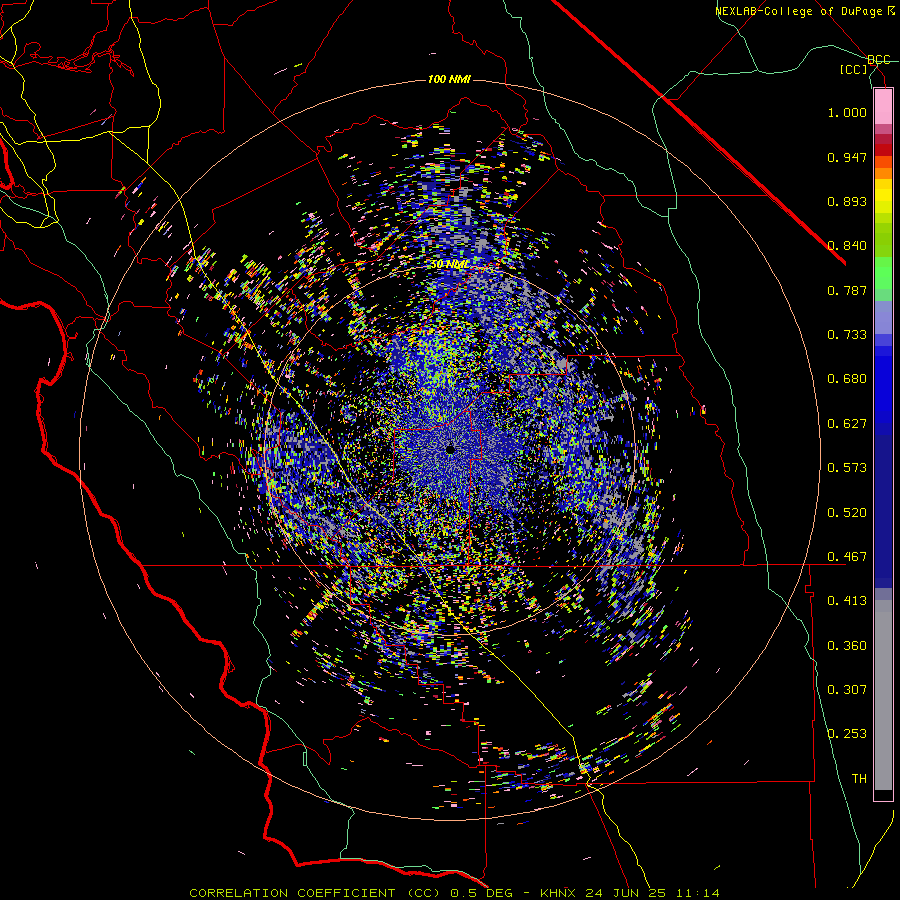Select the 0.360 value on the scale
This screenshot has height=900, width=900.
pos(847,646)
